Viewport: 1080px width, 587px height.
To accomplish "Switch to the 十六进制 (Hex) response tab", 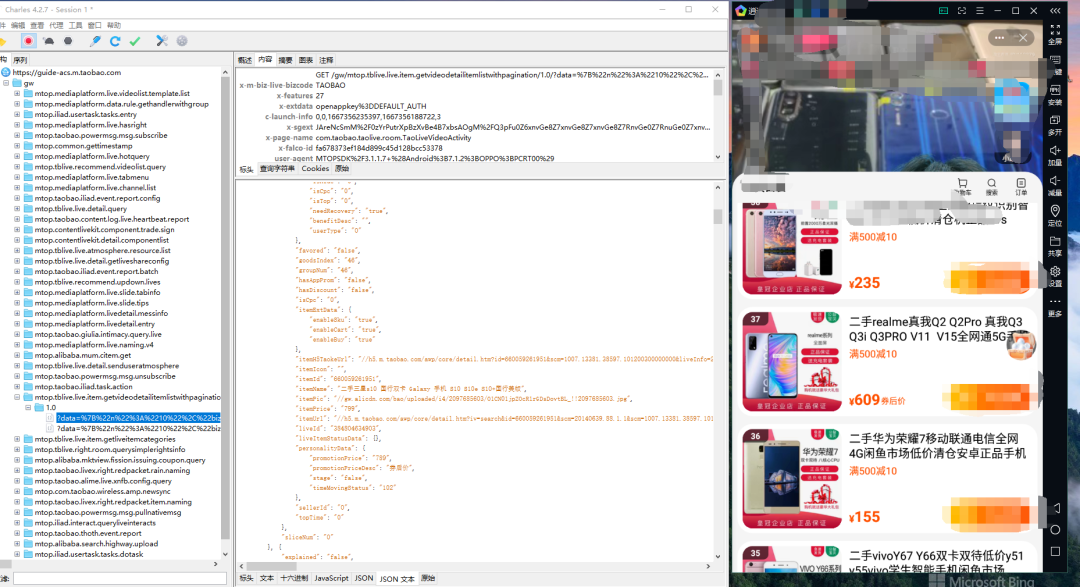I will (x=294, y=579).
